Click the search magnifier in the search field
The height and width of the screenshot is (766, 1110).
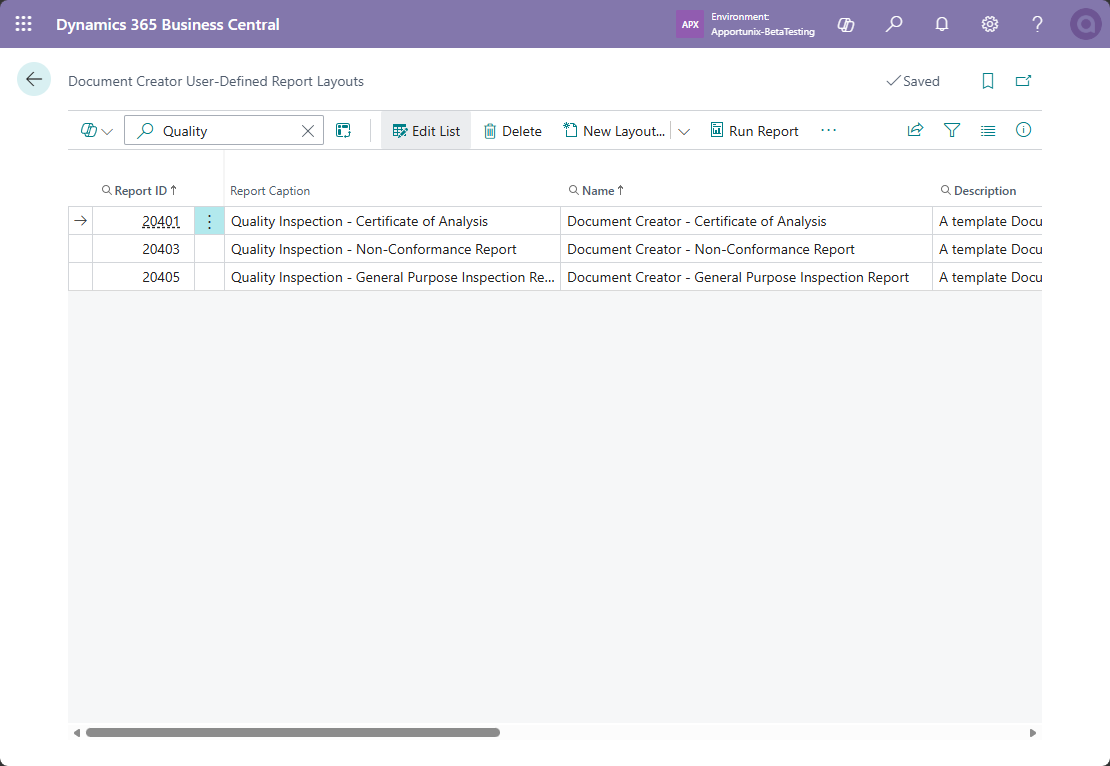tap(145, 130)
